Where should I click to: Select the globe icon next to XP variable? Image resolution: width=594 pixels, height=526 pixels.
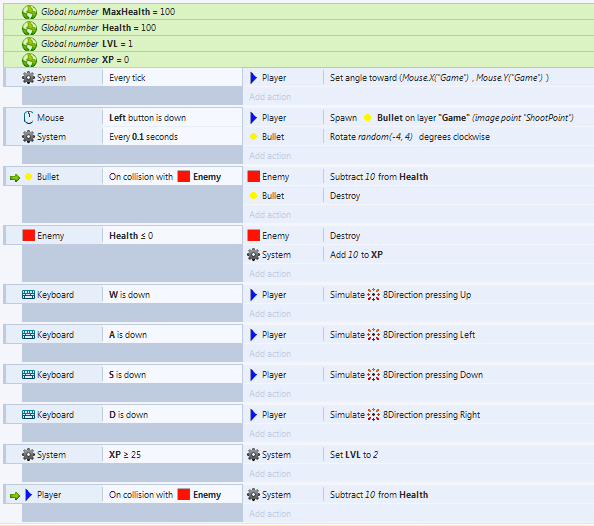[29, 60]
